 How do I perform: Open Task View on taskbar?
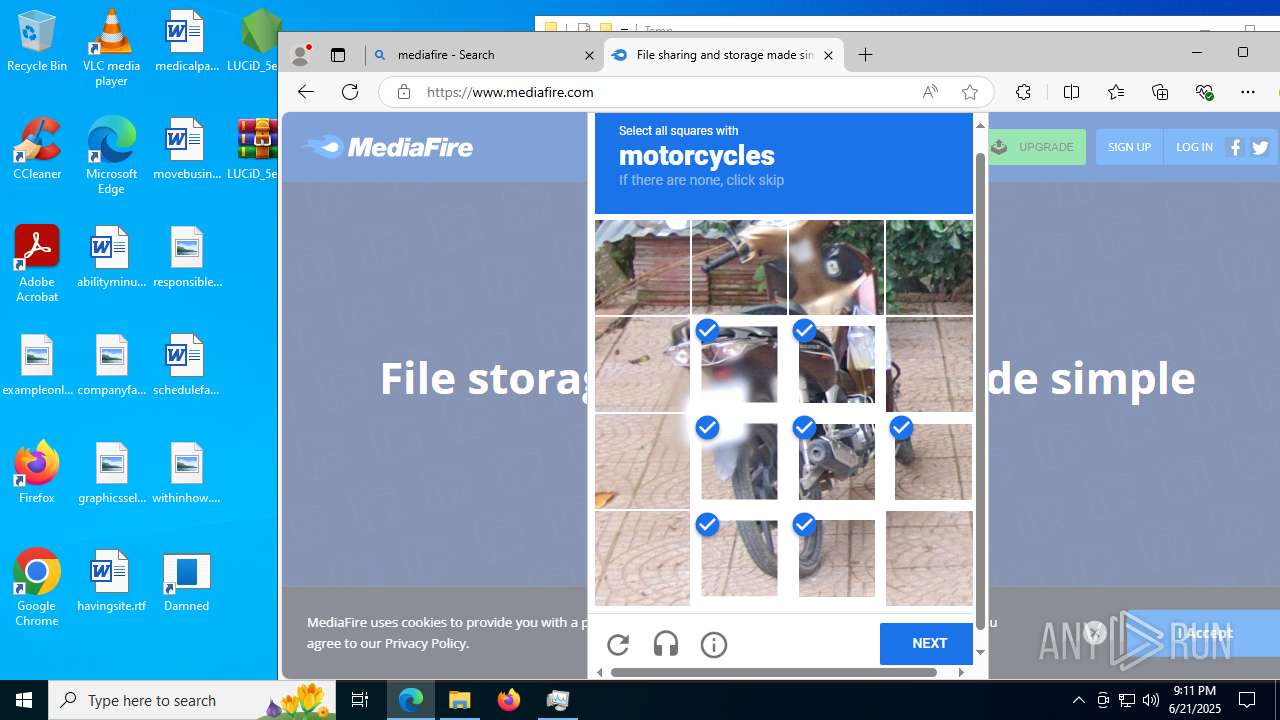coord(360,700)
